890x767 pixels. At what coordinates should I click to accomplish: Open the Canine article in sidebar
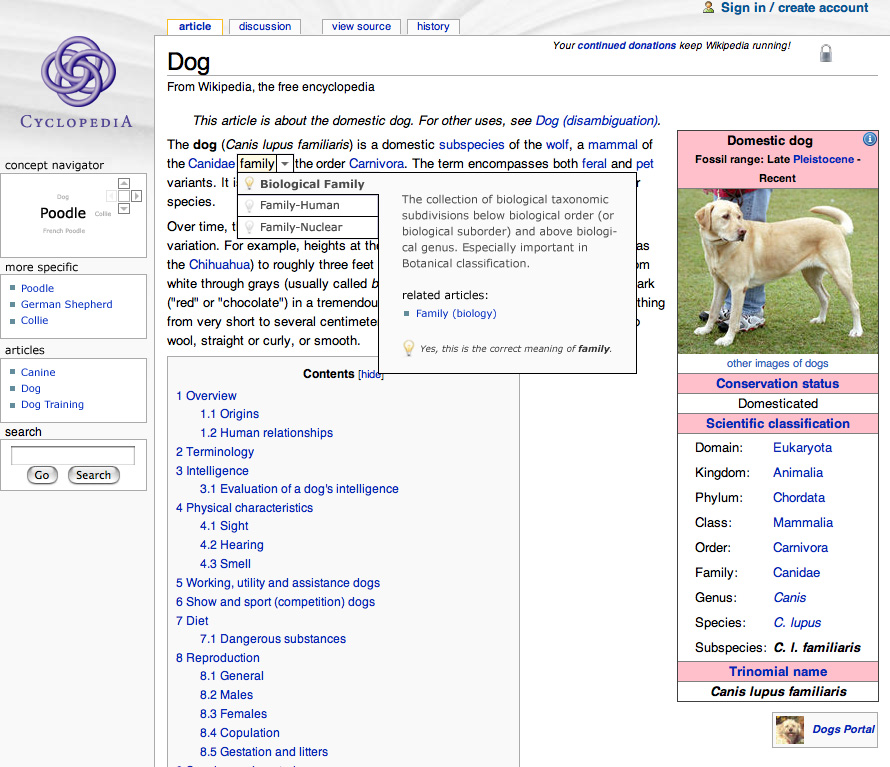click(38, 372)
